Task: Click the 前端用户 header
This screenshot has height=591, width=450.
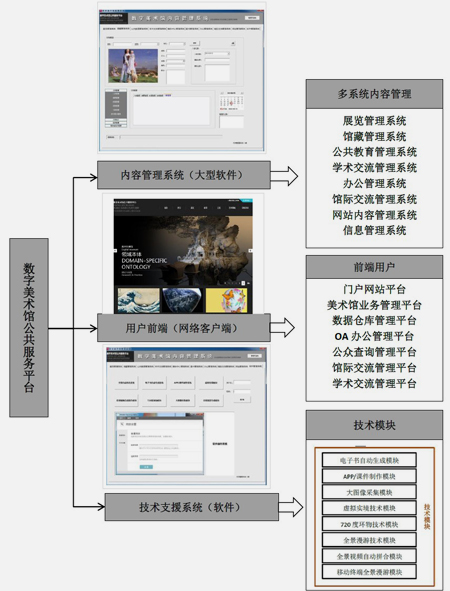Action: tap(374, 267)
